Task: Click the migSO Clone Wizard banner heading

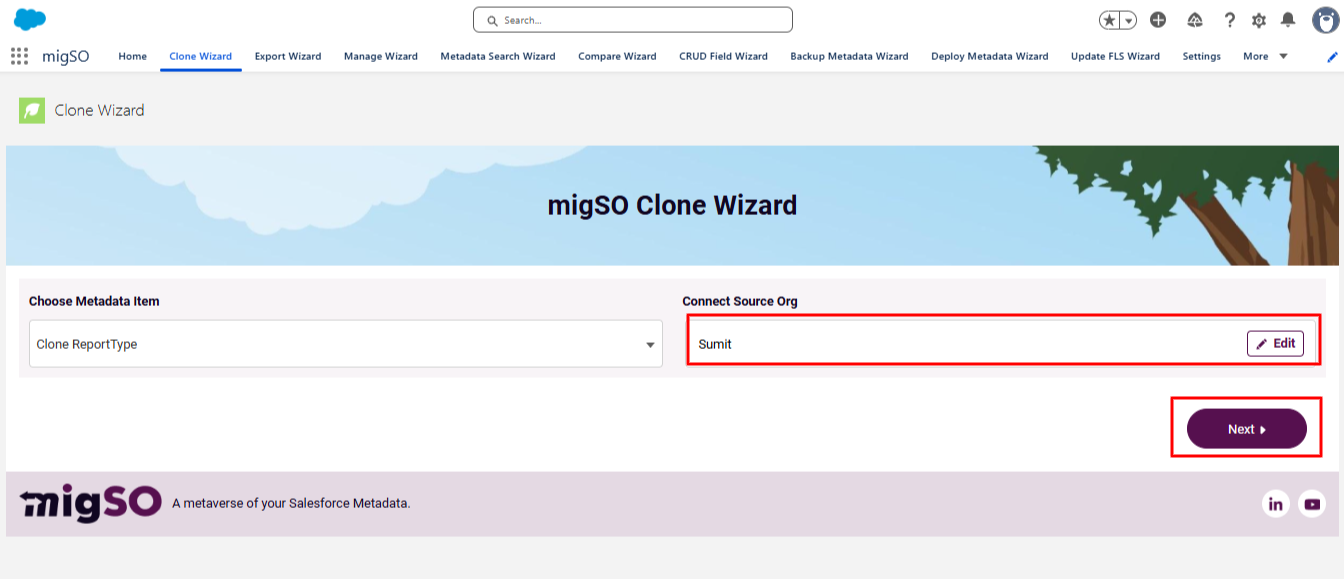Action: point(672,205)
